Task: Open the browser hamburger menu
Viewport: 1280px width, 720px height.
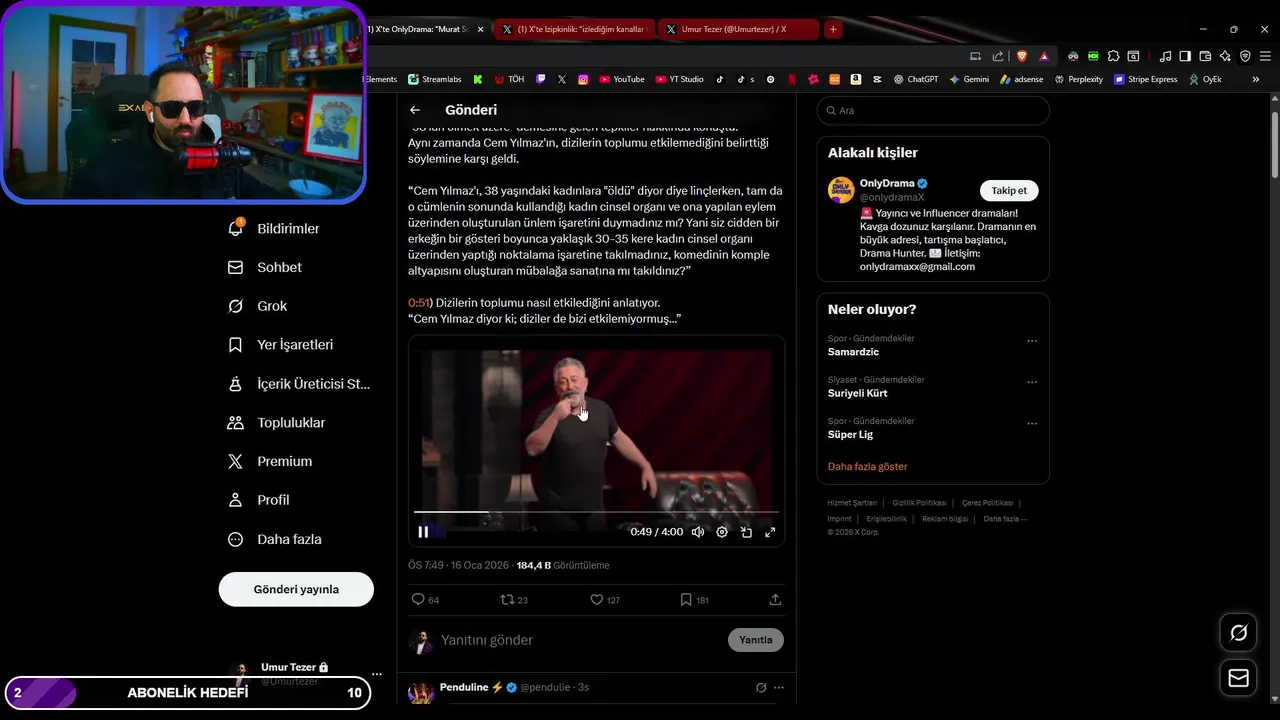Action: point(1265,56)
